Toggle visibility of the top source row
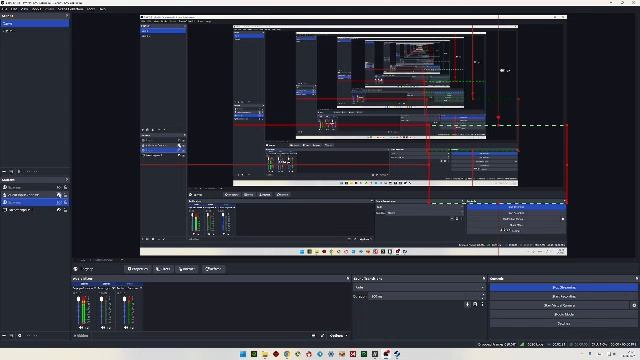 59,187
